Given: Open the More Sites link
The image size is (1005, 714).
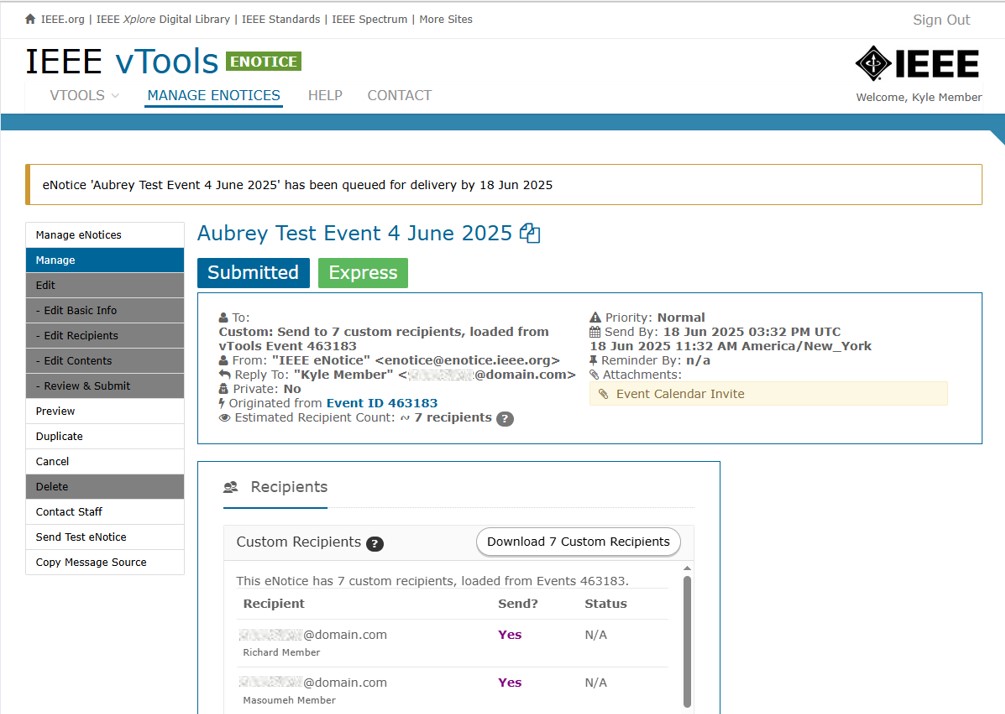Looking at the screenshot, I should tap(446, 19).
